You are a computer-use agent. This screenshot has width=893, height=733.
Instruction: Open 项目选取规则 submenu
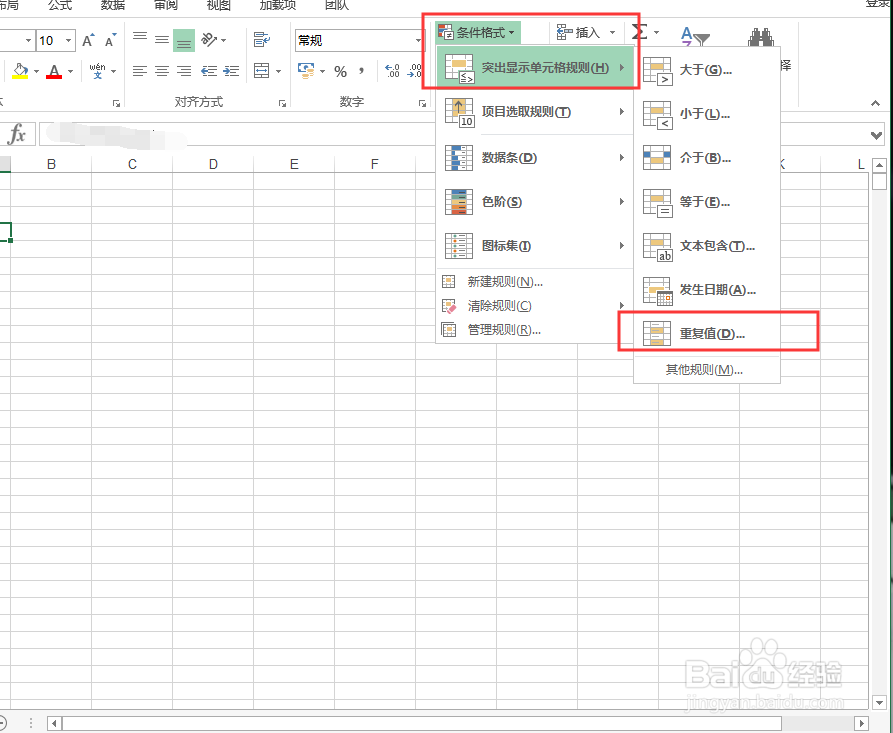click(x=535, y=112)
